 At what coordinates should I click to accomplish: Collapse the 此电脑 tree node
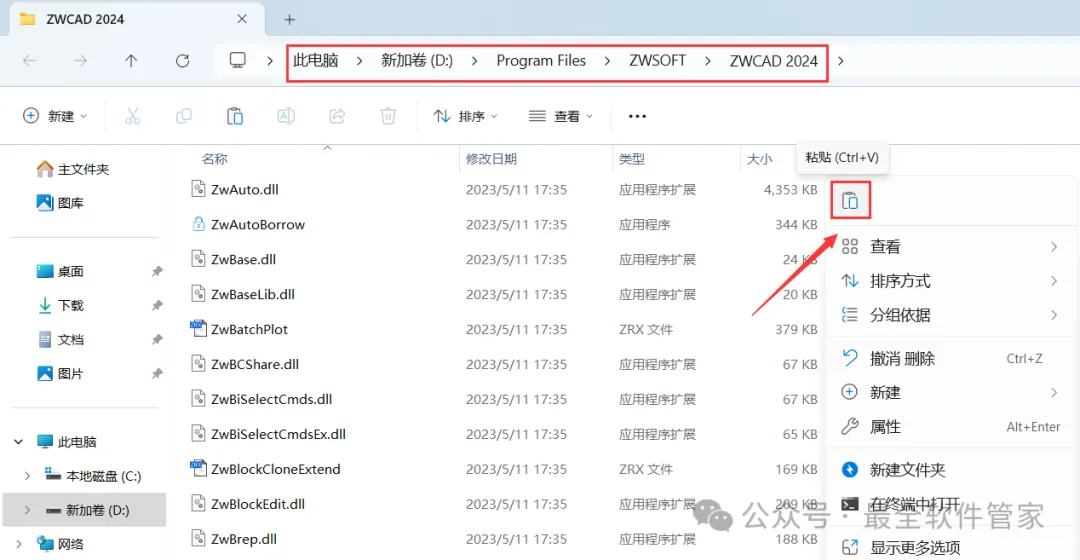[x=19, y=442]
